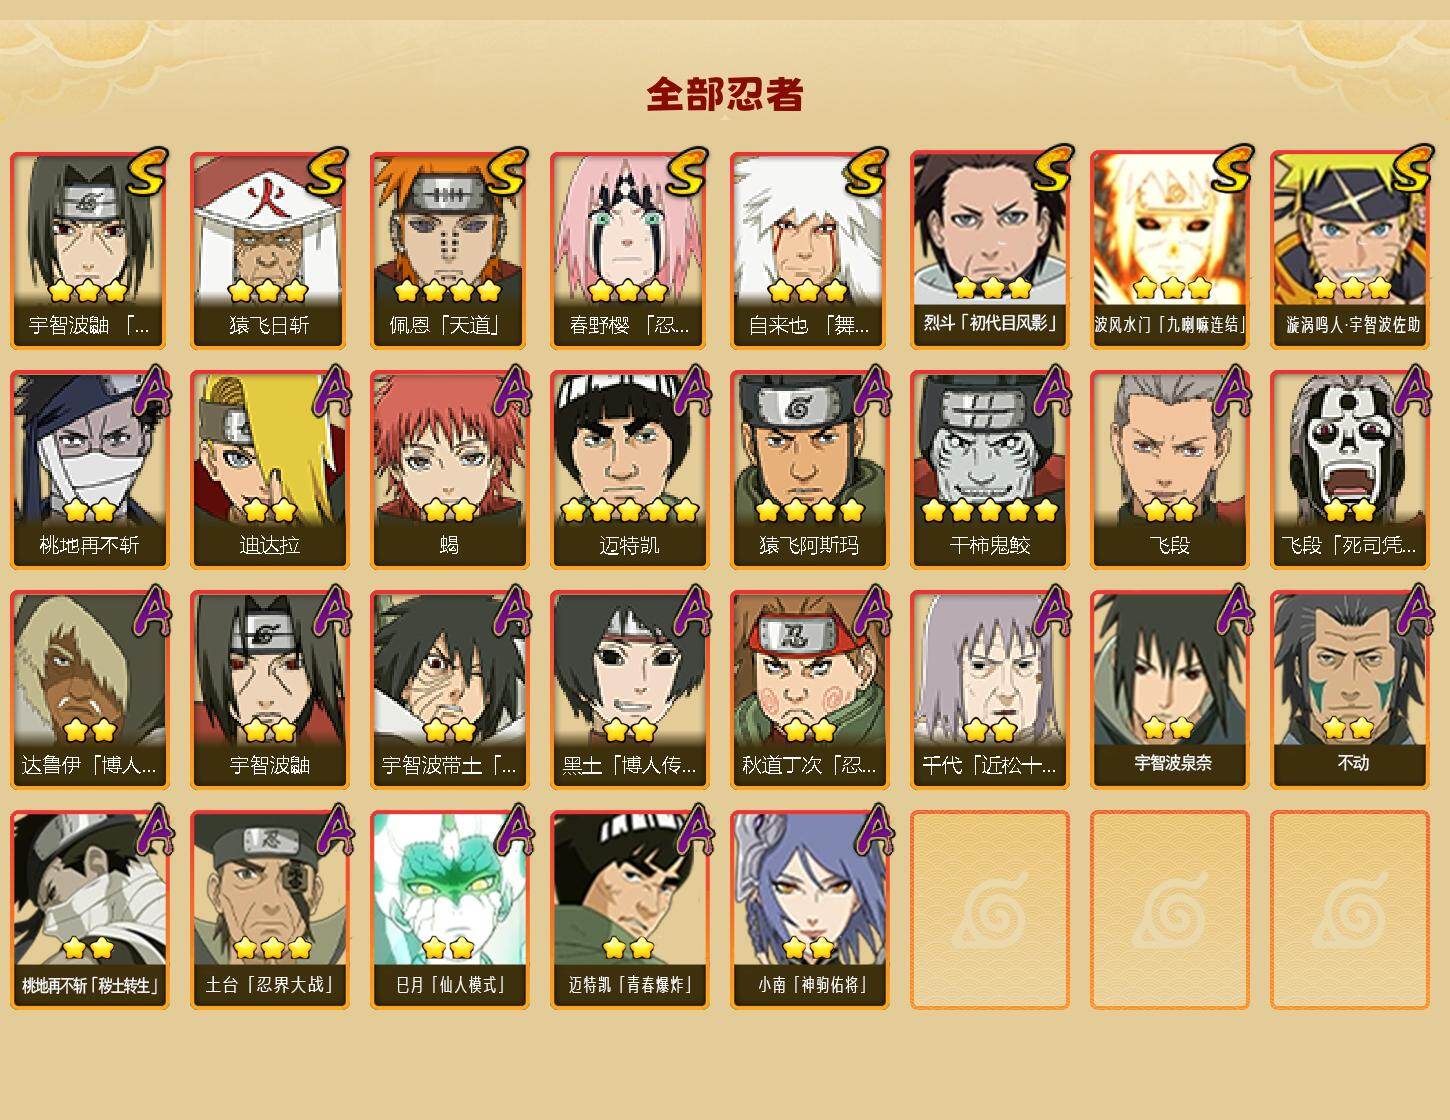Click the 全部忍者 heading
Screen dimensions: 1450x1120
(x=725, y=95)
